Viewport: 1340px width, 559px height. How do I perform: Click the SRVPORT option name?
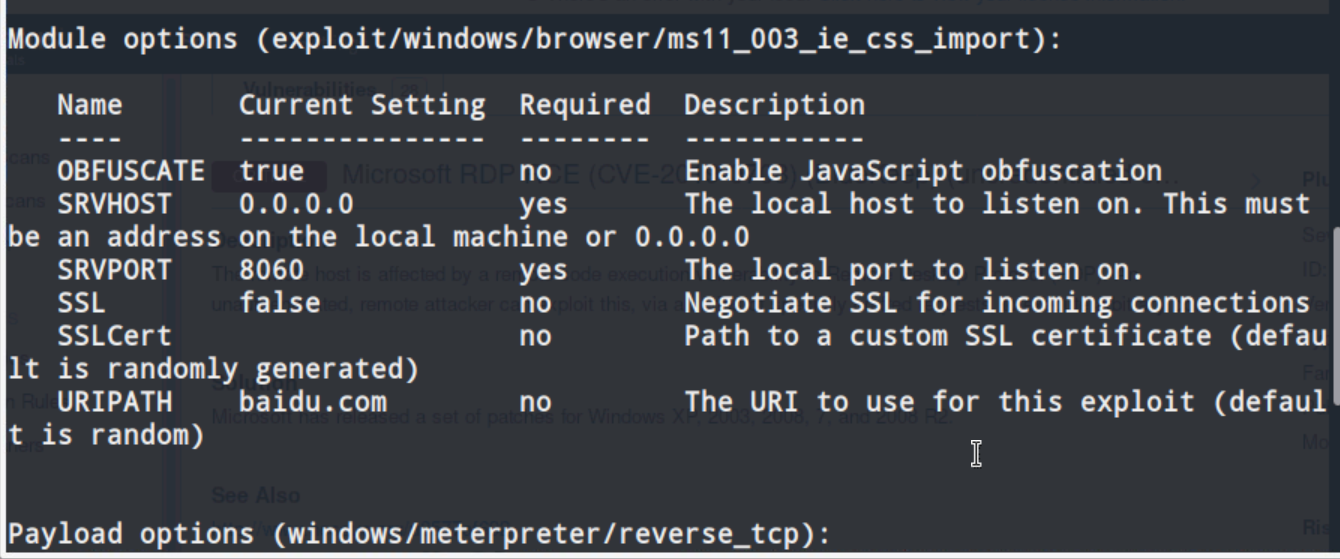point(114,270)
